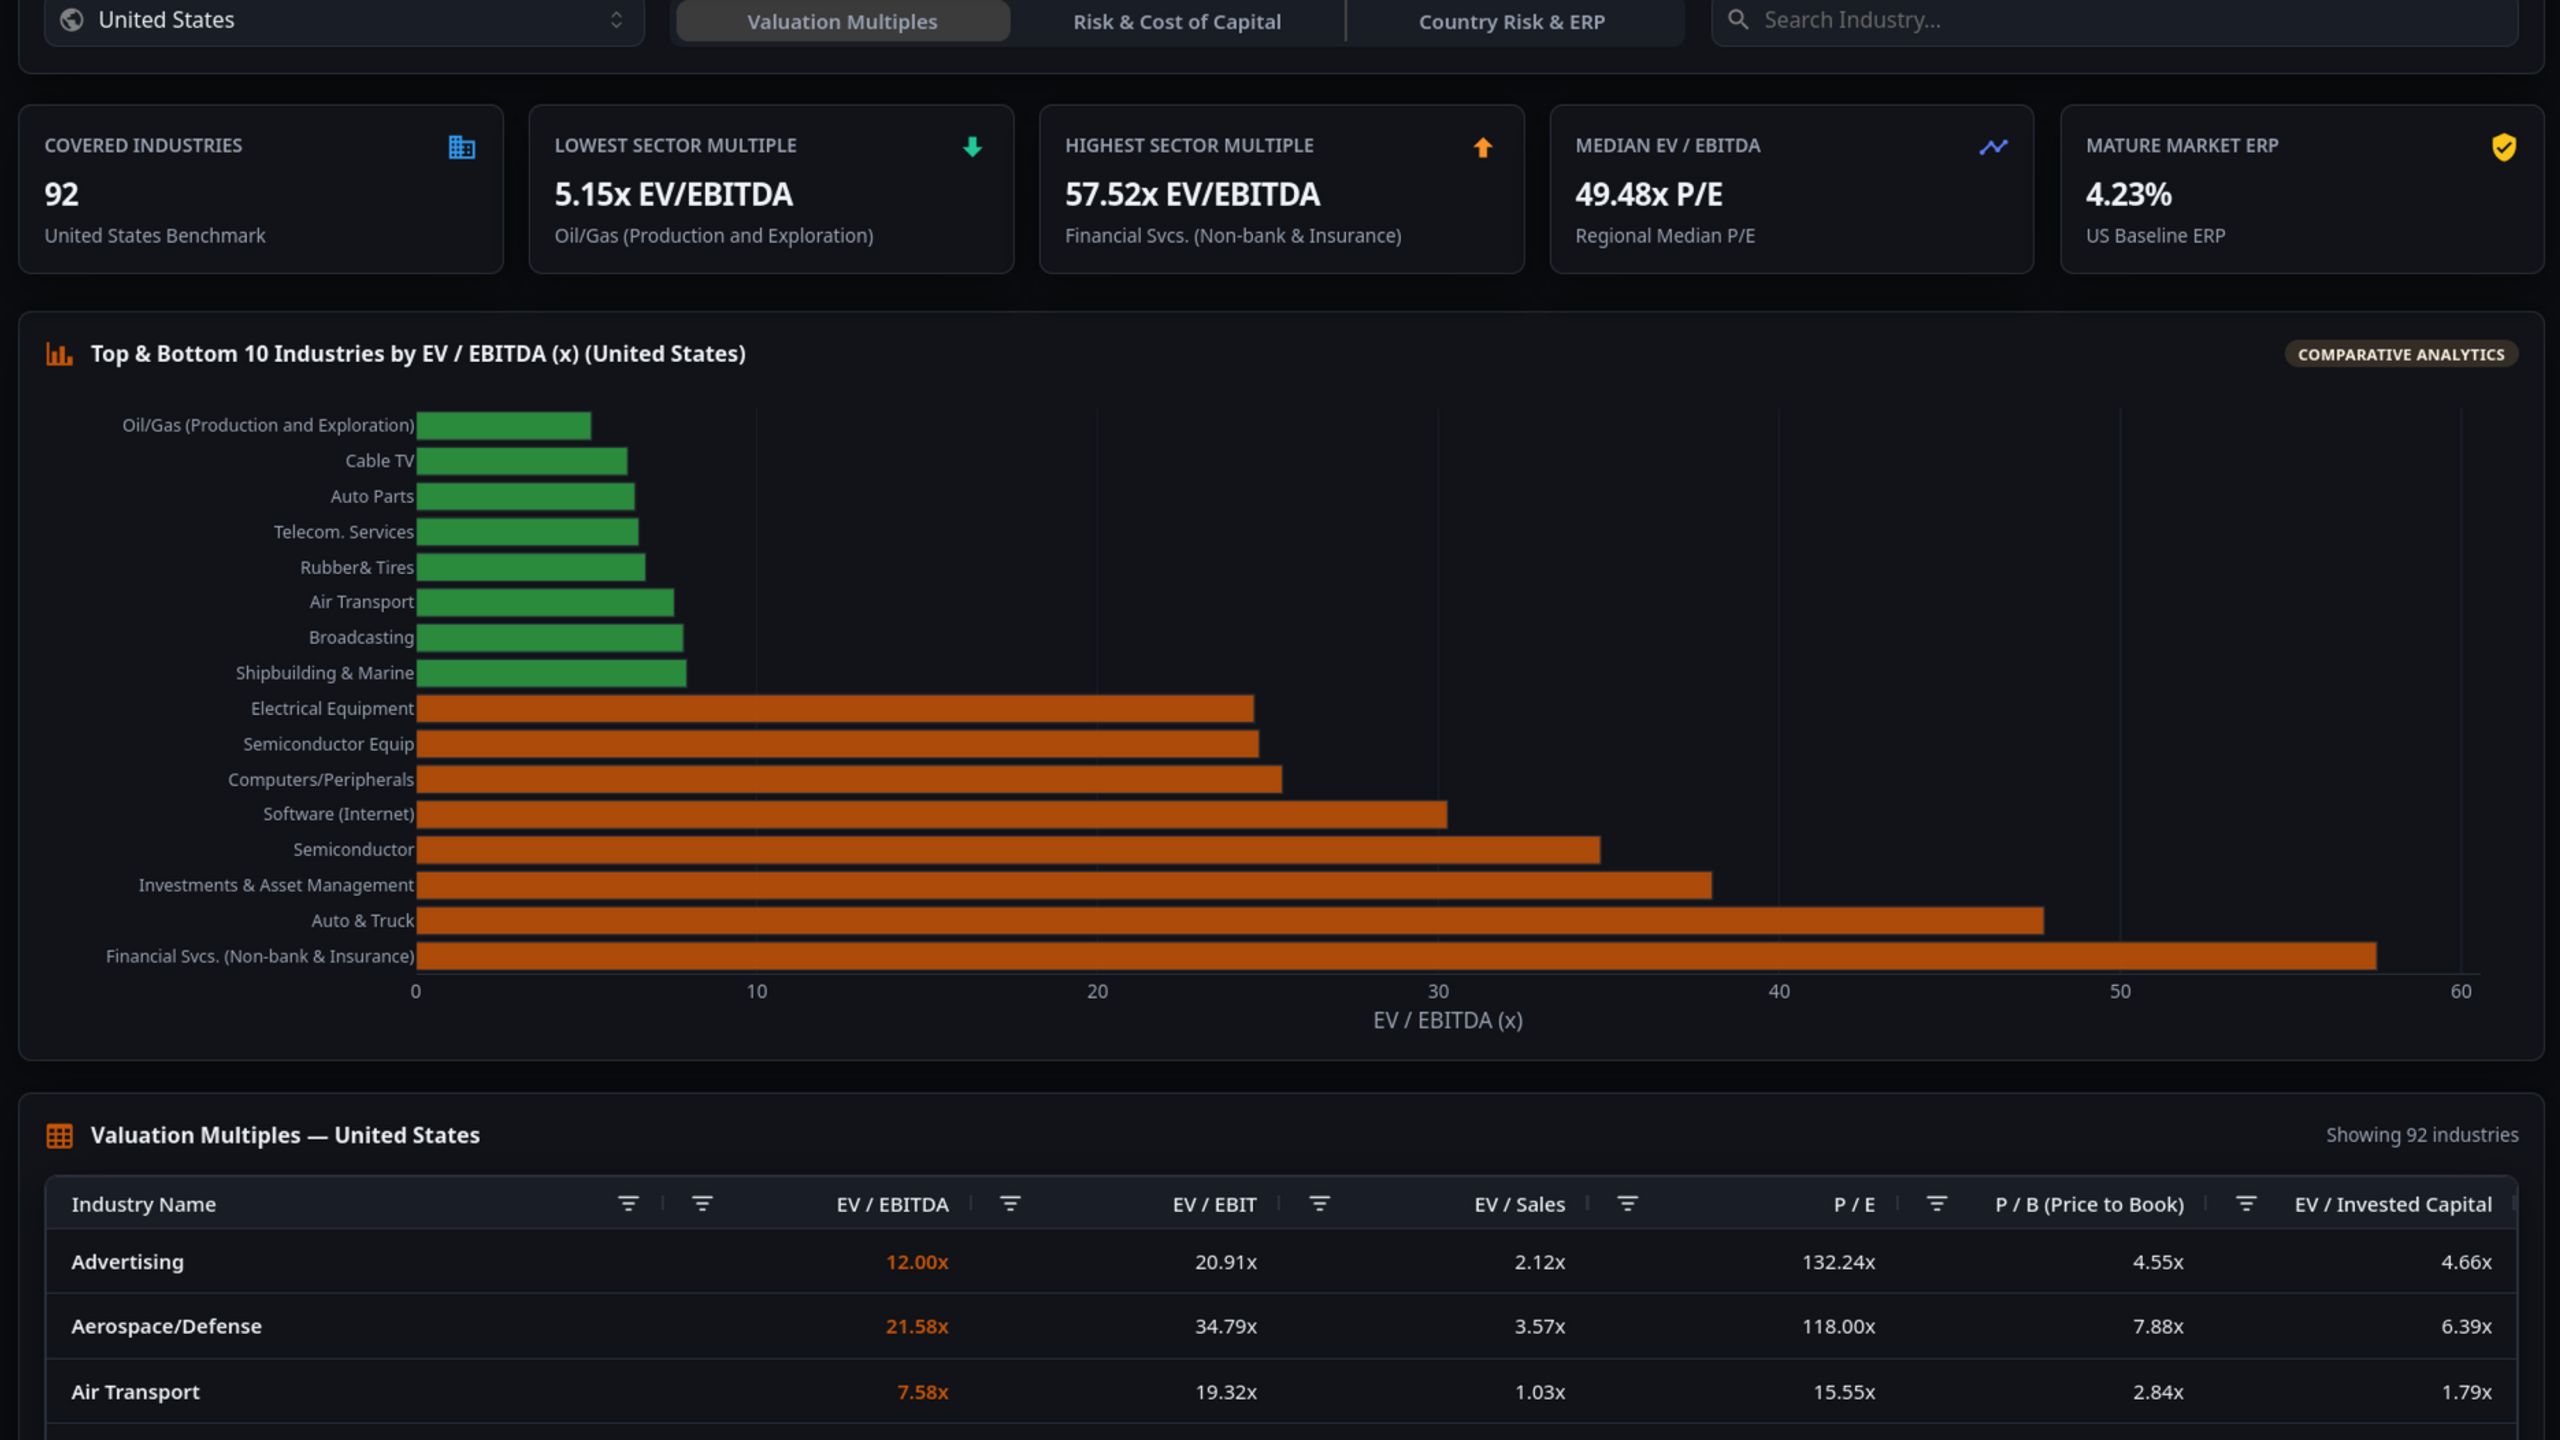Click the 'Showing 92 industries' text
2560x1440 pixels.
point(2422,1135)
